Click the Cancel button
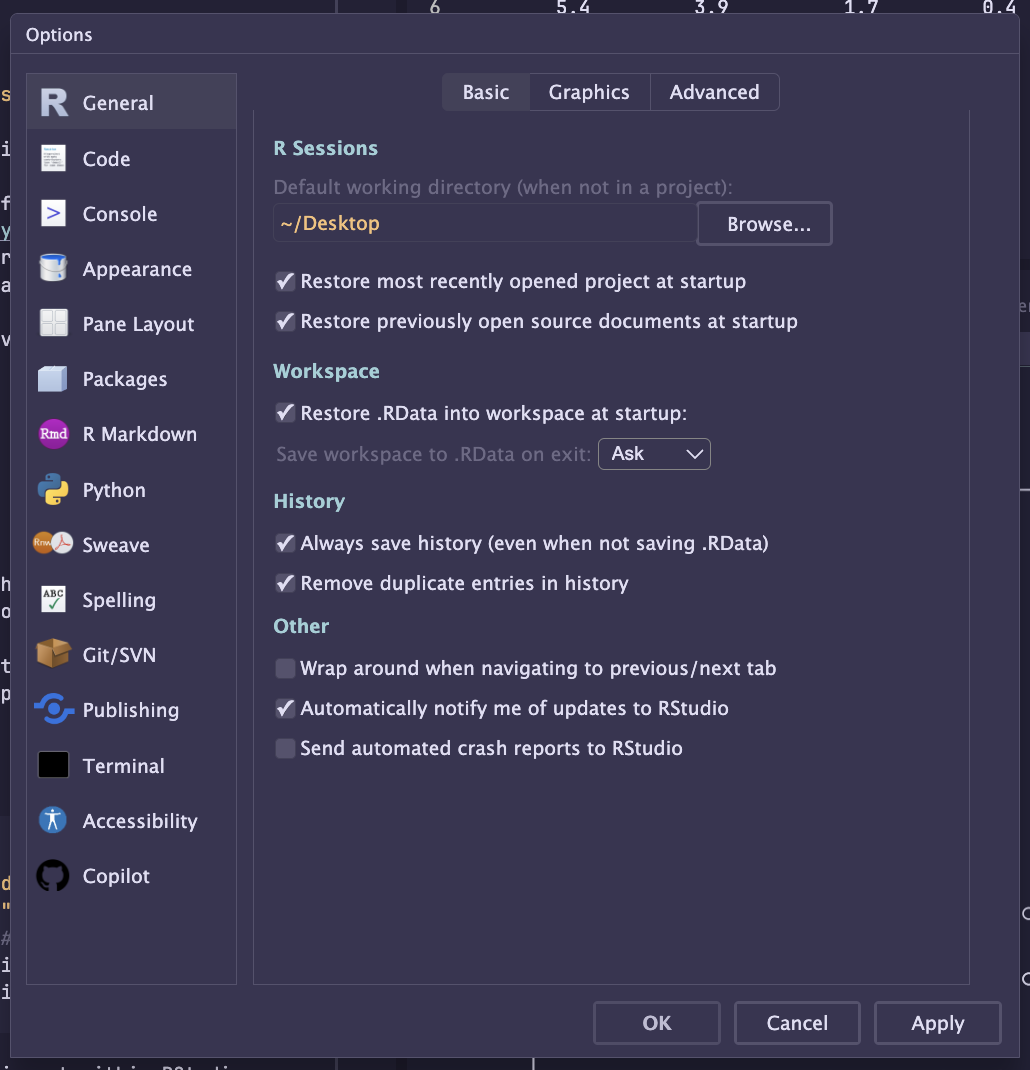Image resolution: width=1030 pixels, height=1070 pixels. click(x=797, y=1023)
